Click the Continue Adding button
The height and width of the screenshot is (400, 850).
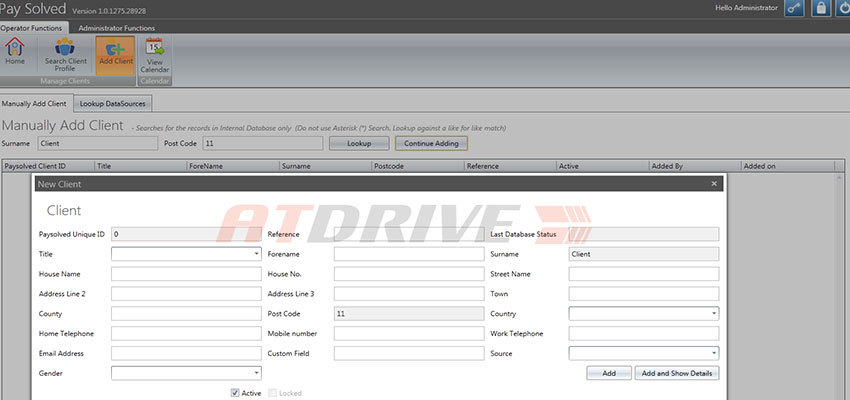(432, 144)
